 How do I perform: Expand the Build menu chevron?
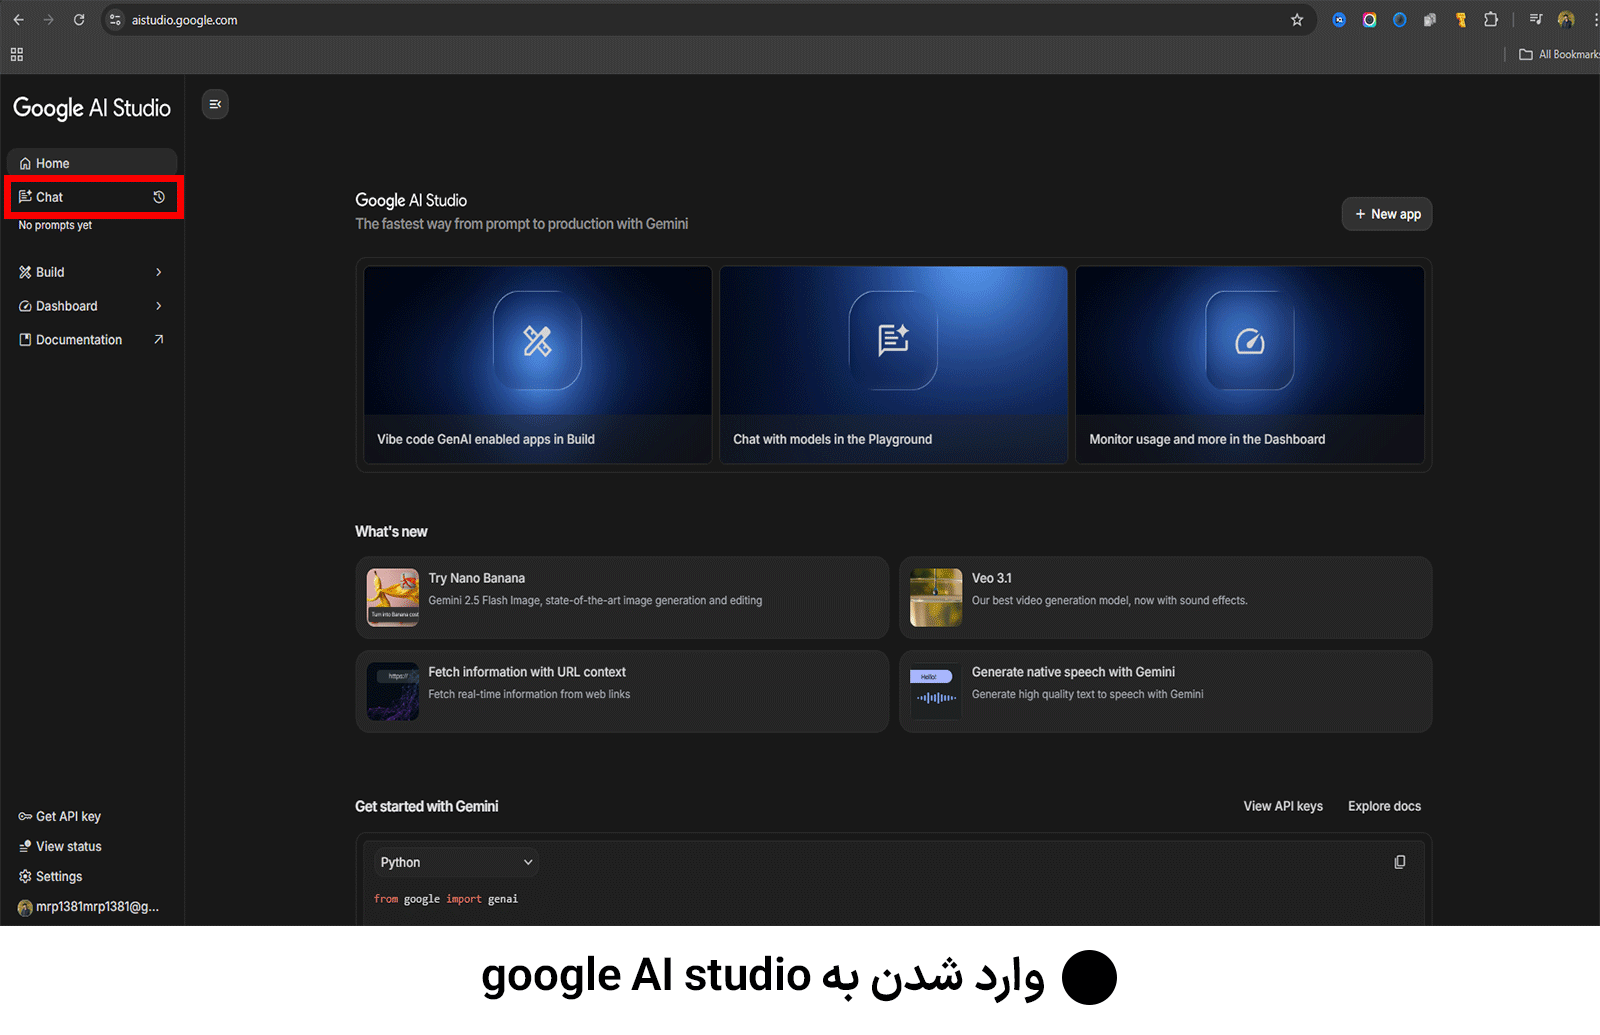[x=158, y=272]
